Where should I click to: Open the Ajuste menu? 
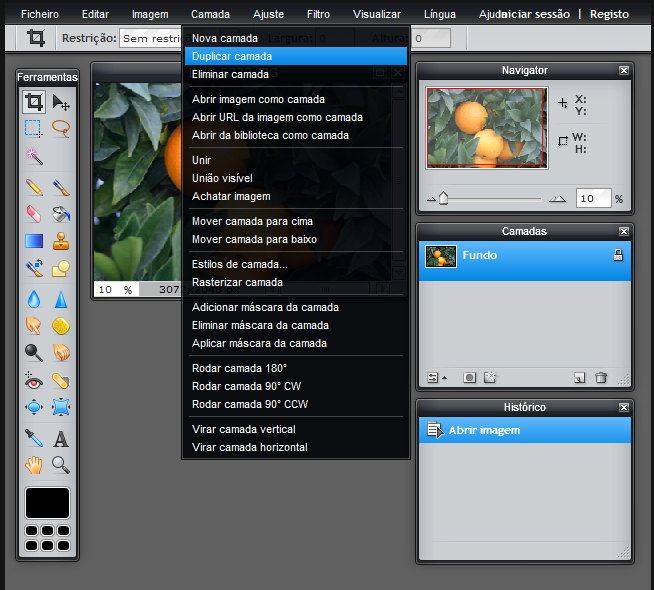[x=268, y=14]
